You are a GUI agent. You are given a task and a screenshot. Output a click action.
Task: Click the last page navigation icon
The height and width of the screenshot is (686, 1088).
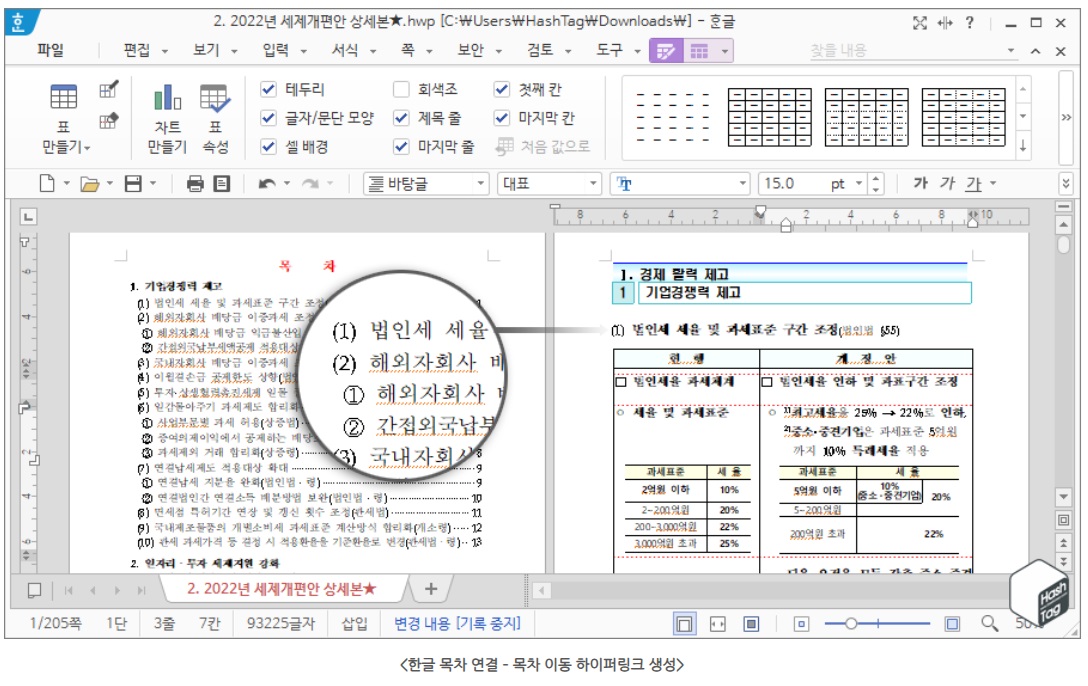tap(142, 590)
